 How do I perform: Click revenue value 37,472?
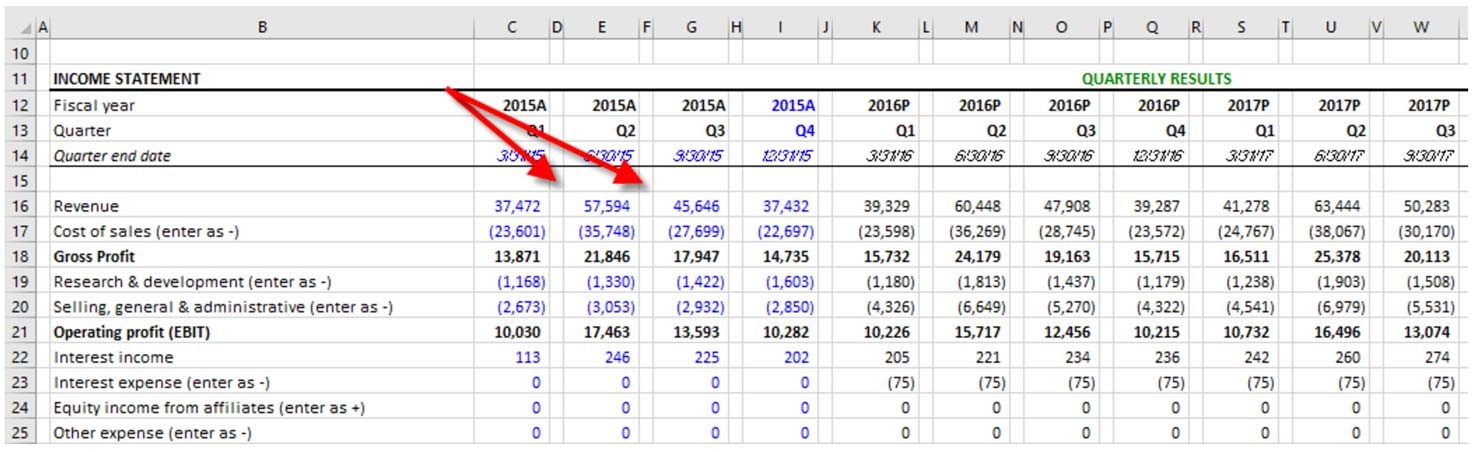pyautogui.click(x=518, y=206)
